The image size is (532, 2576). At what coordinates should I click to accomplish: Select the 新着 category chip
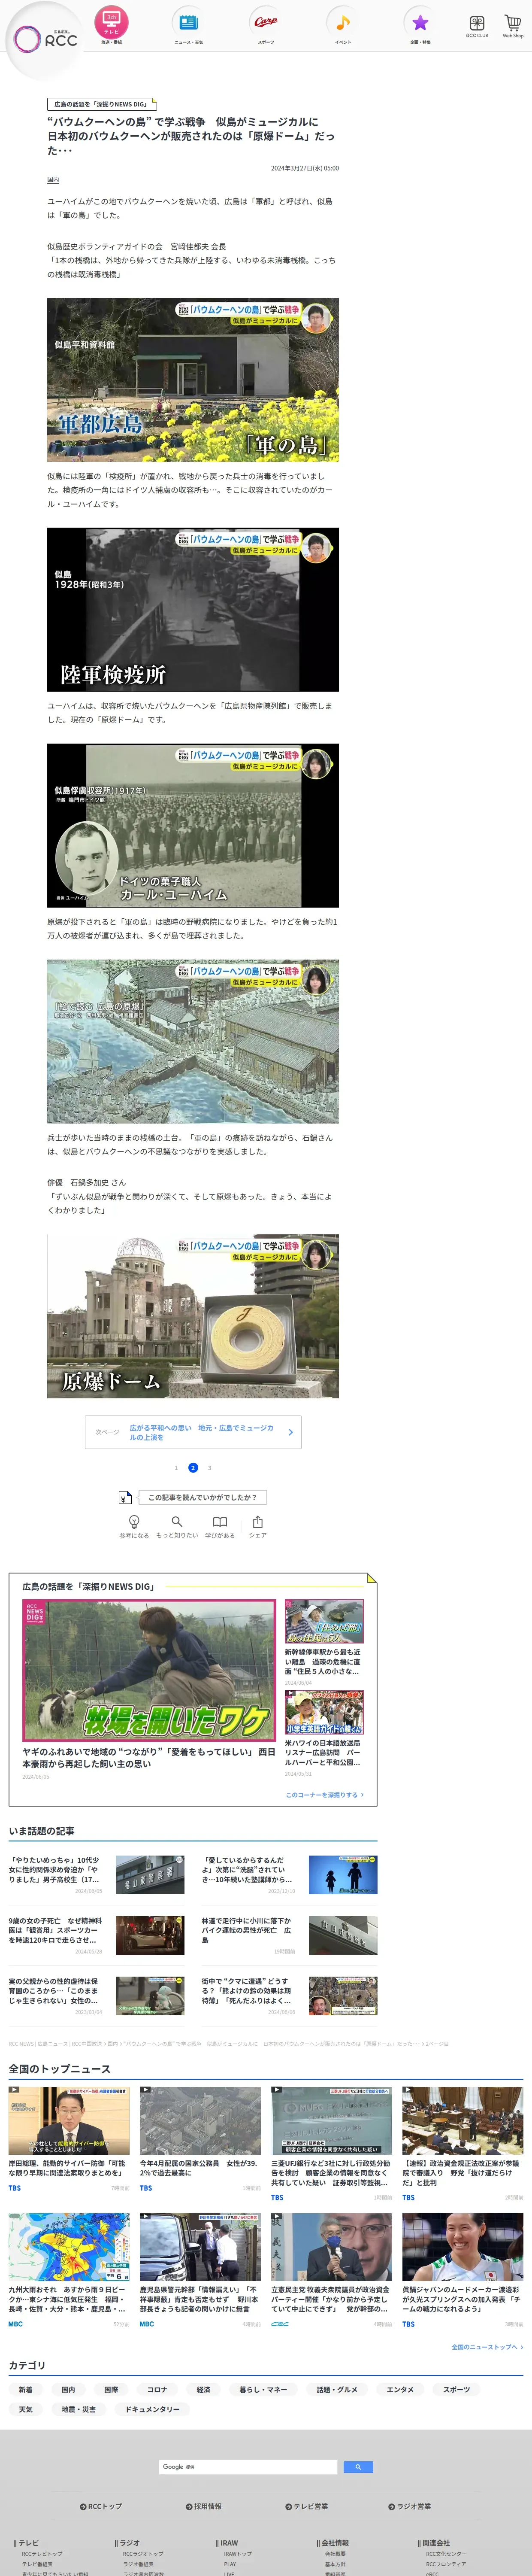point(26,2389)
